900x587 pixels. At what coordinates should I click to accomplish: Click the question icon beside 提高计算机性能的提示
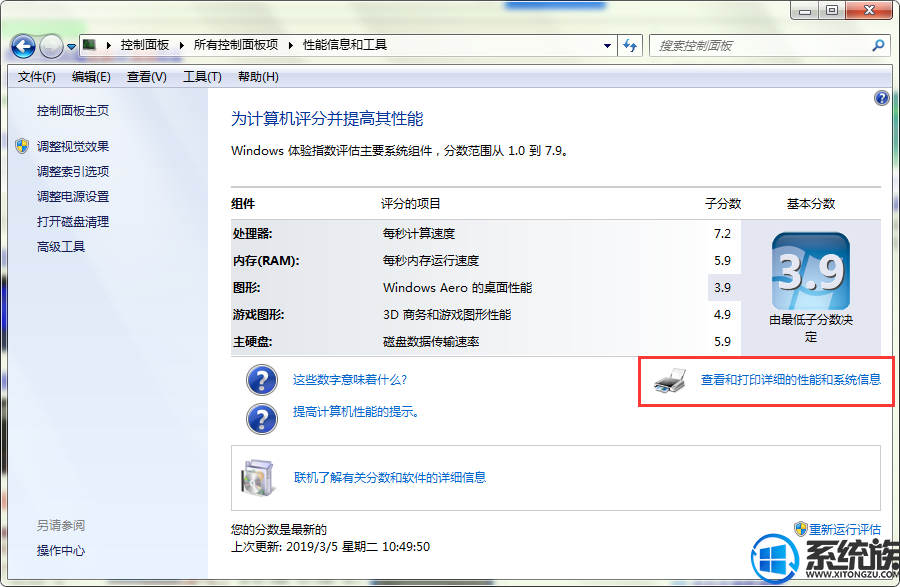click(x=262, y=419)
